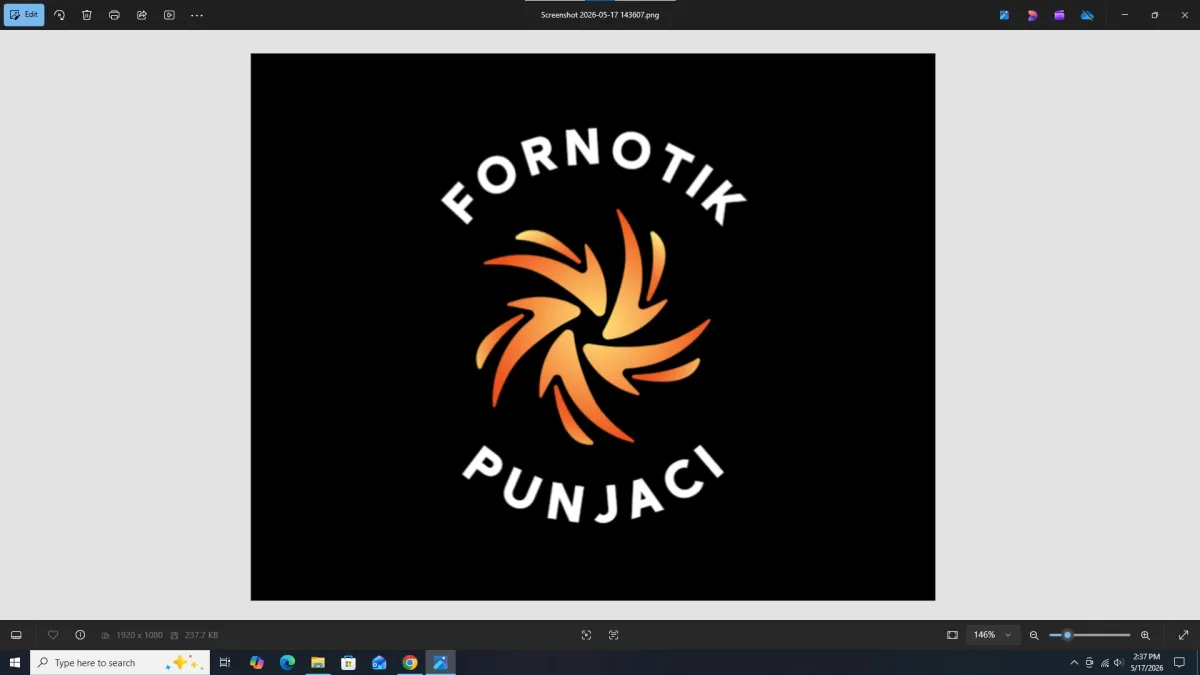Open the See more three-dots menu

tap(197, 15)
